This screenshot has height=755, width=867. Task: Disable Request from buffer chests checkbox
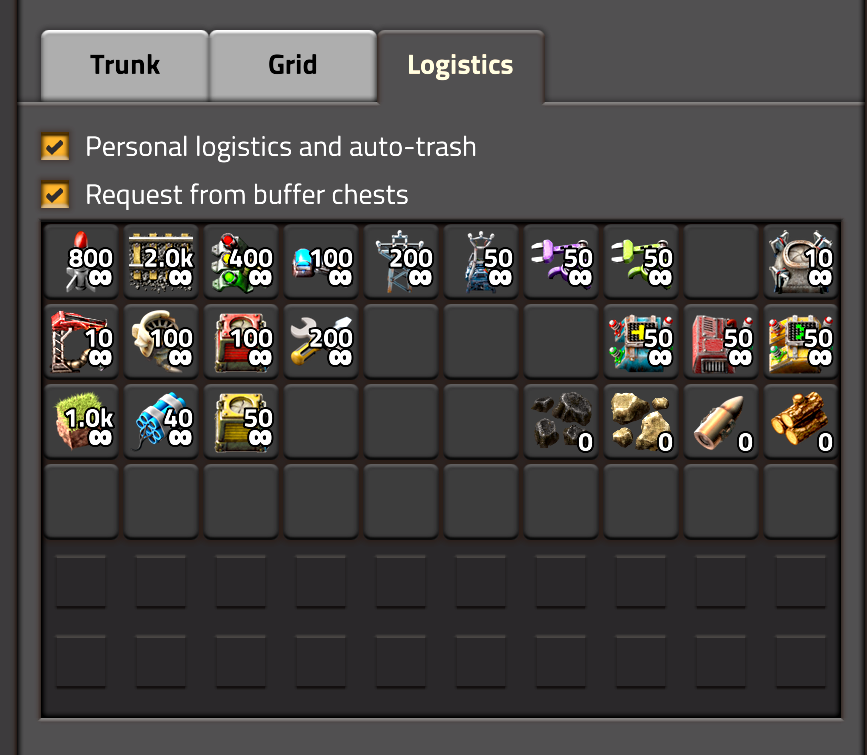coord(55,194)
